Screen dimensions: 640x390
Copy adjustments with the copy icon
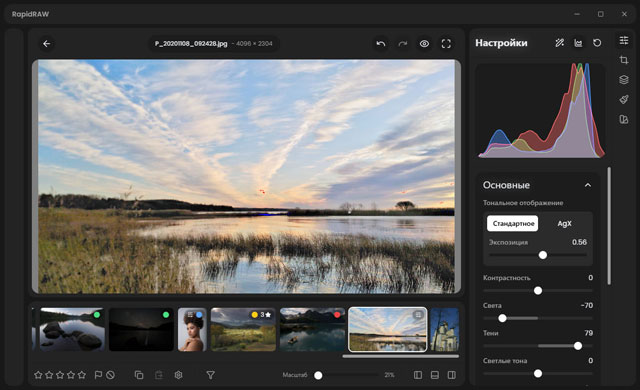(x=139, y=375)
